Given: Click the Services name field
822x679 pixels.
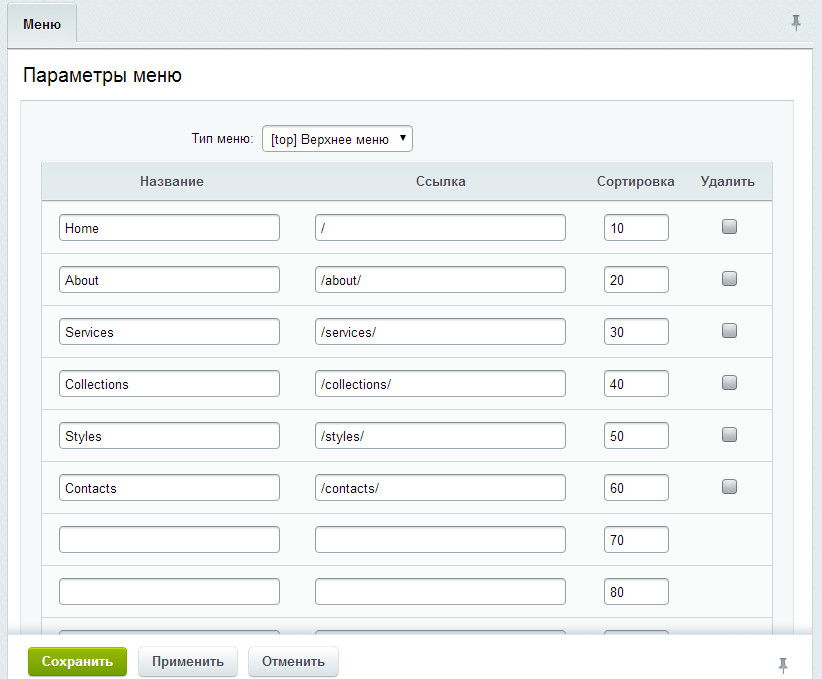Looking at the screenshot, I should [x=169, y=331].
